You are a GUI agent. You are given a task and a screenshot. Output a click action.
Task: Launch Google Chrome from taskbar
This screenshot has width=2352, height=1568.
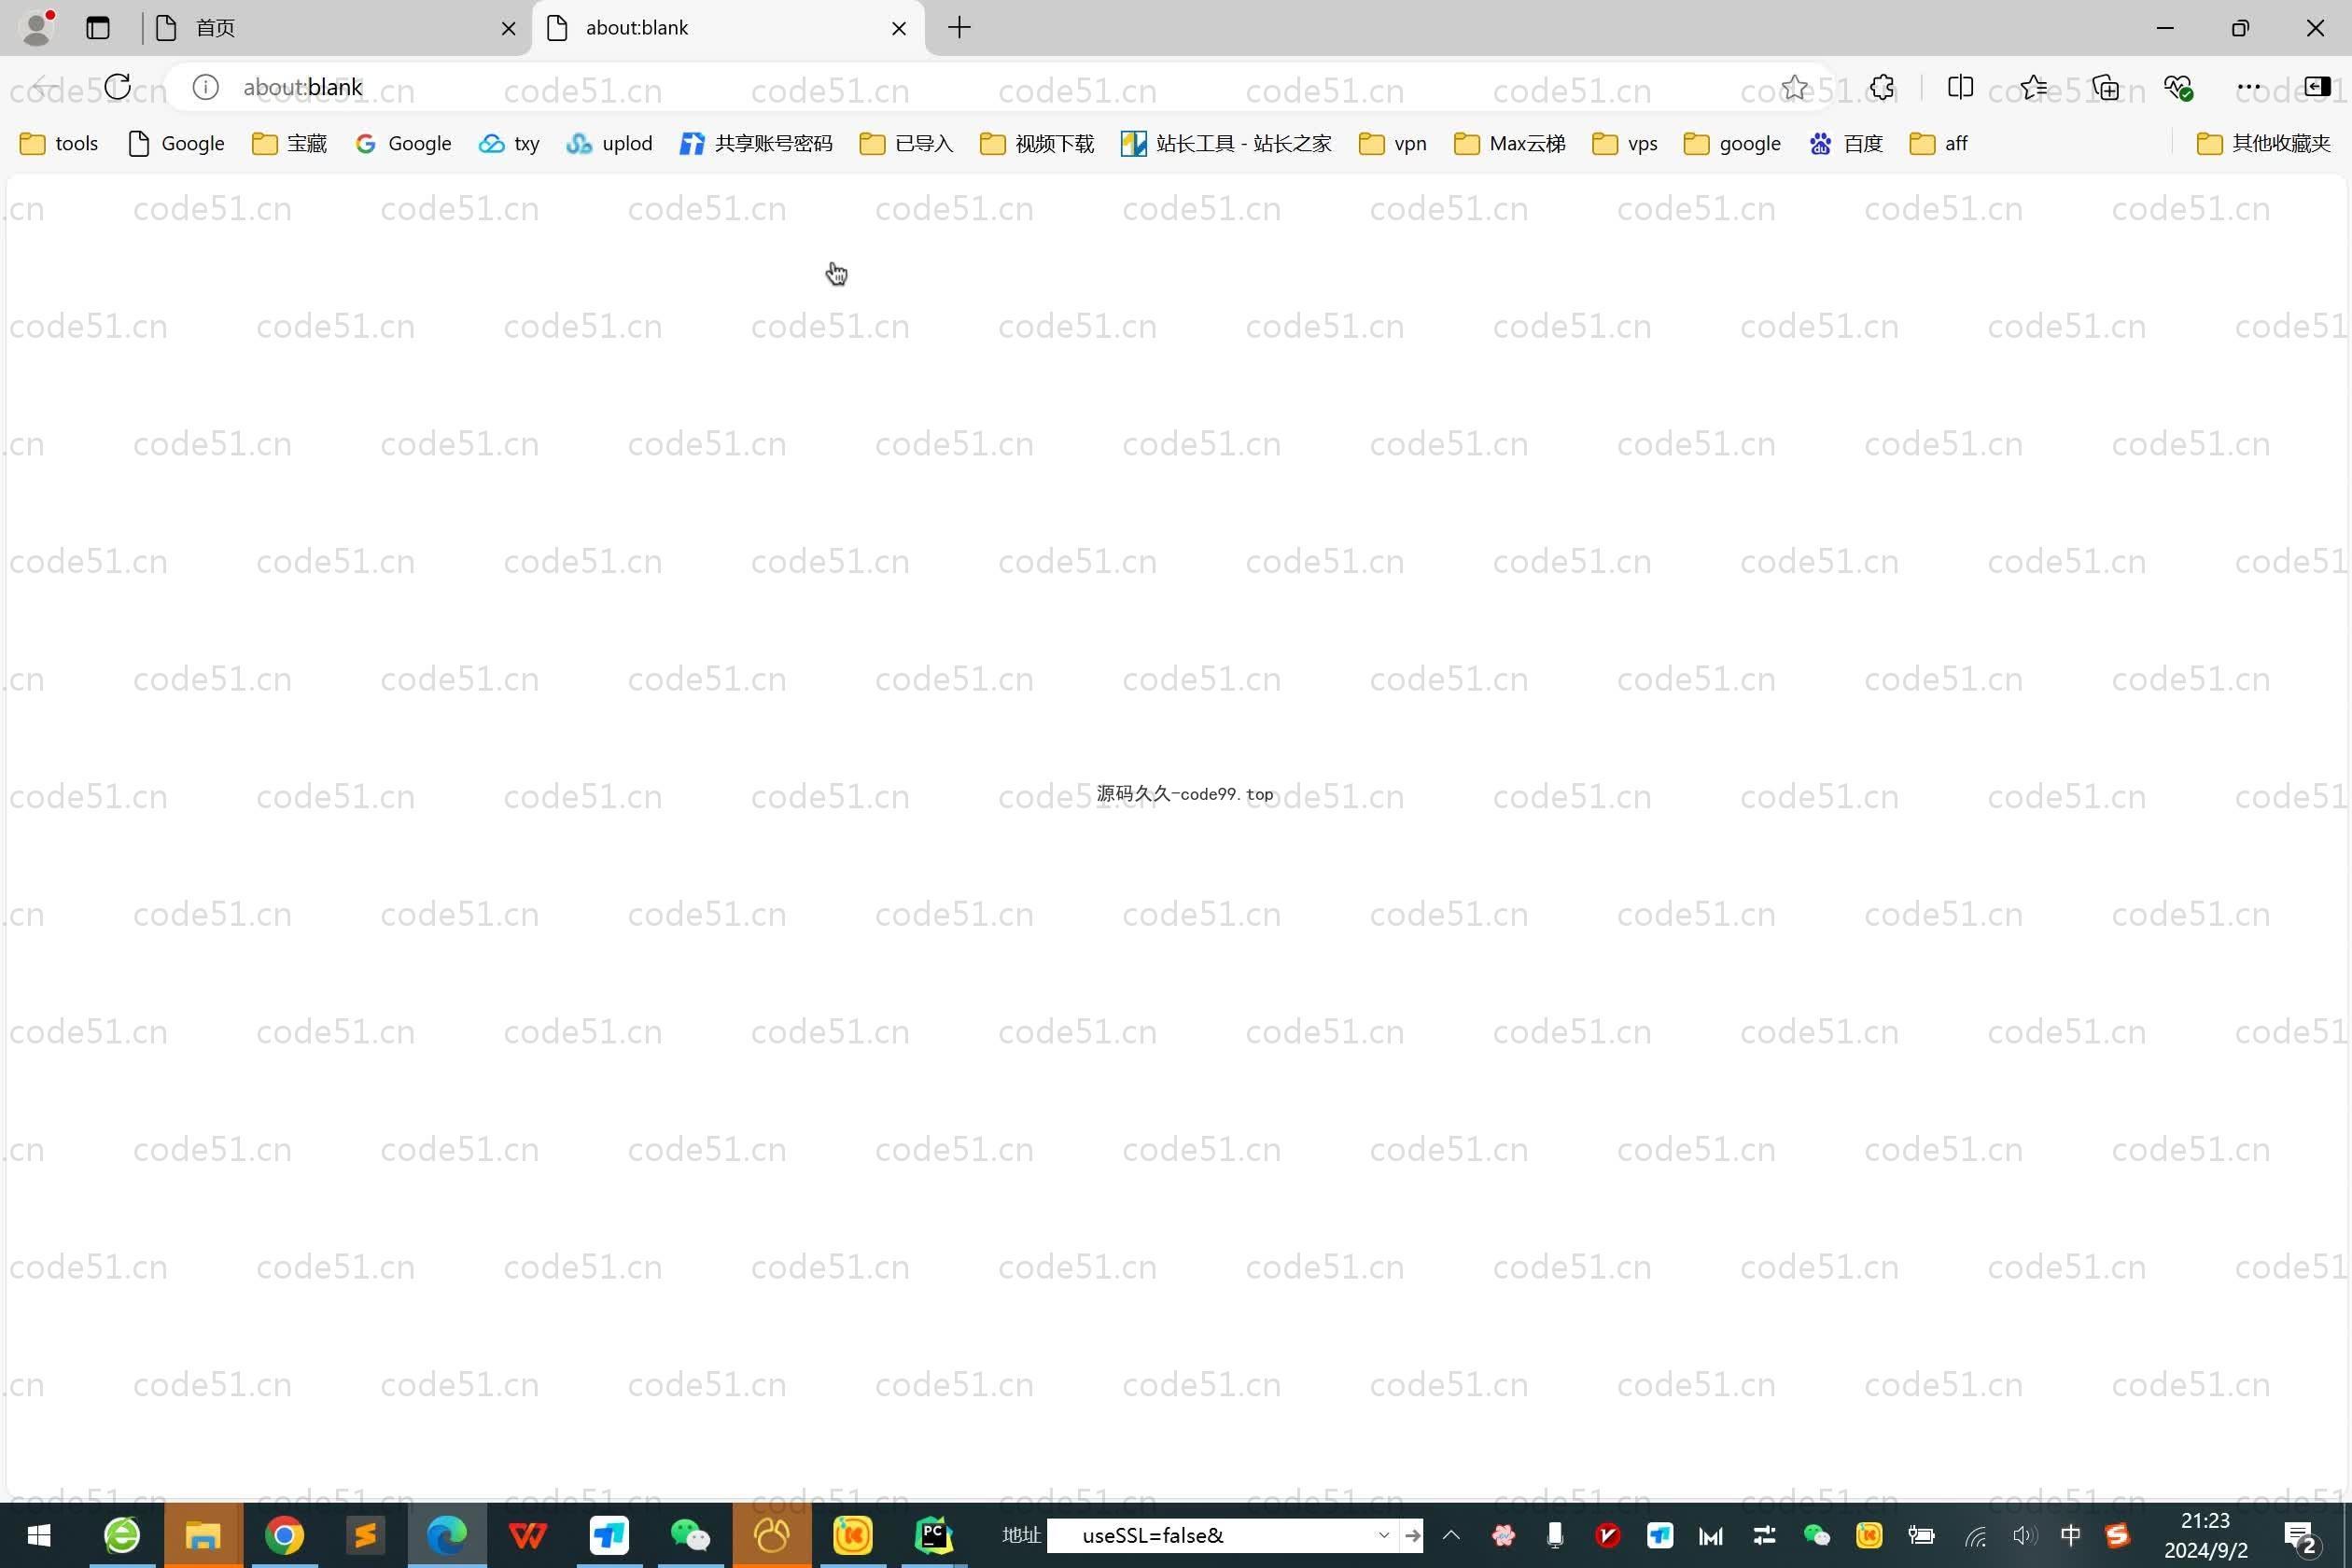coord(284,1535)
